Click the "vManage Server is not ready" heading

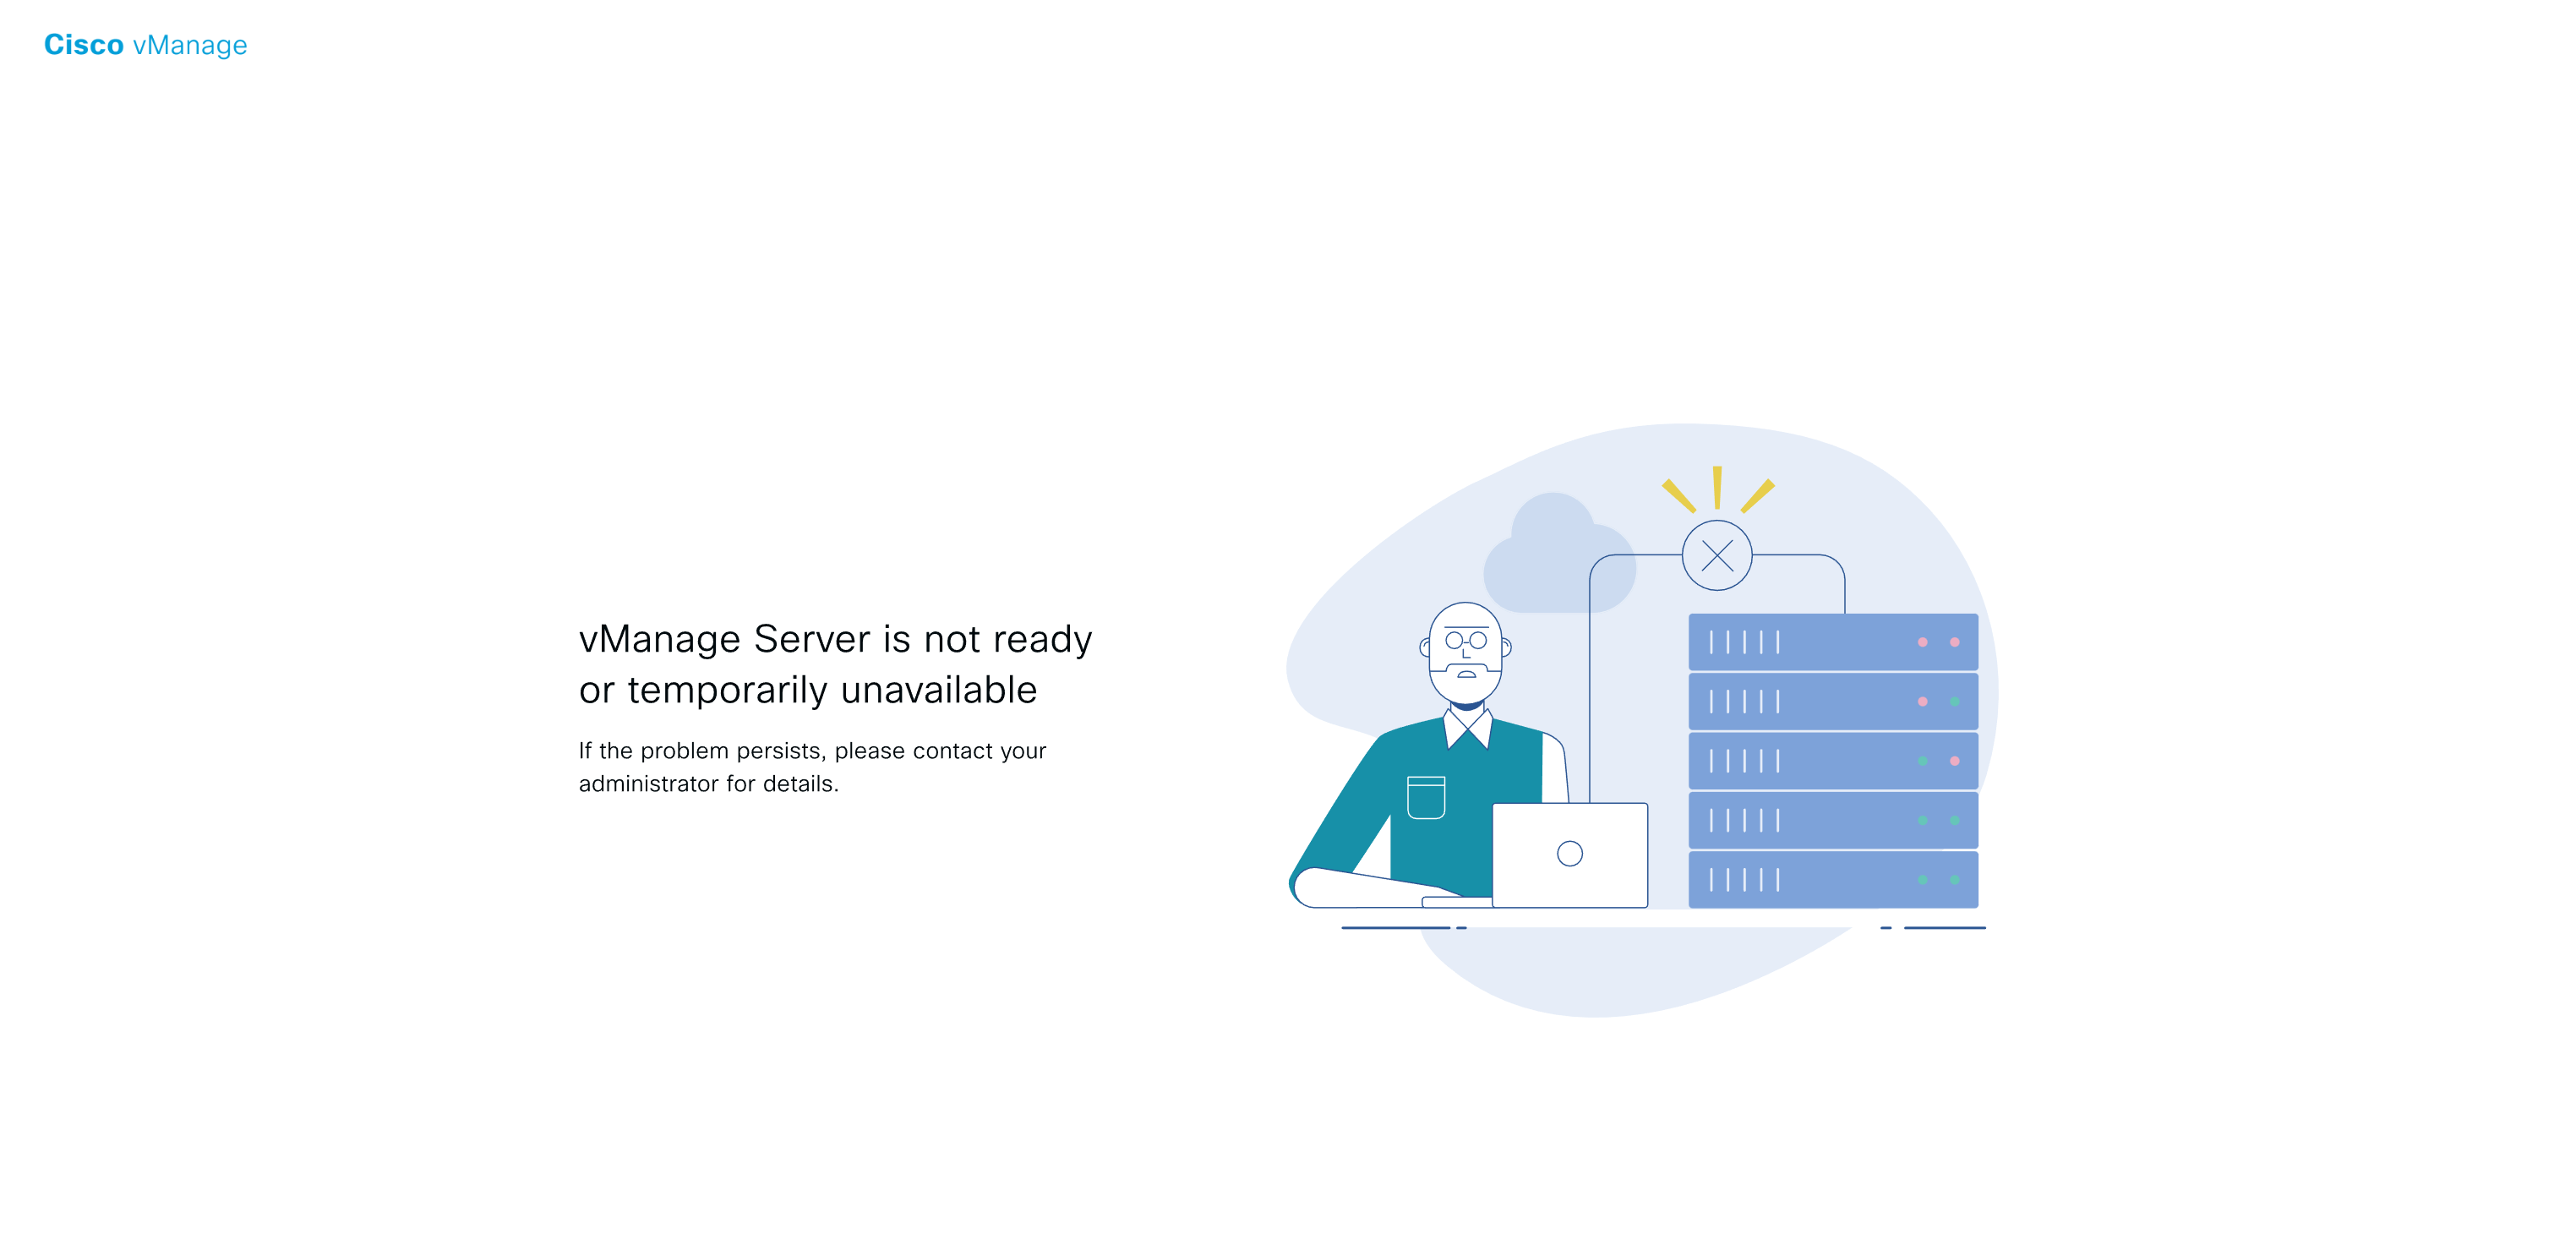(835, 639)
